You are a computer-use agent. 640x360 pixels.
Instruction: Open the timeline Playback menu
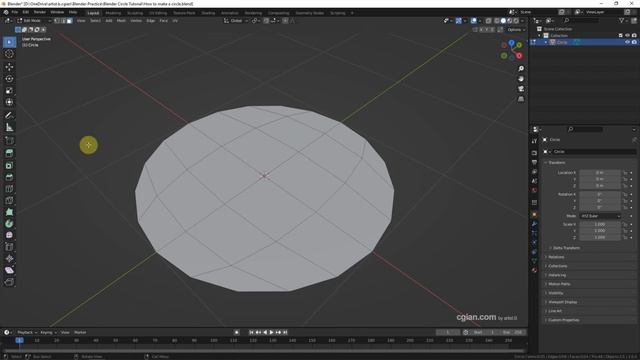tap(27, 332)
